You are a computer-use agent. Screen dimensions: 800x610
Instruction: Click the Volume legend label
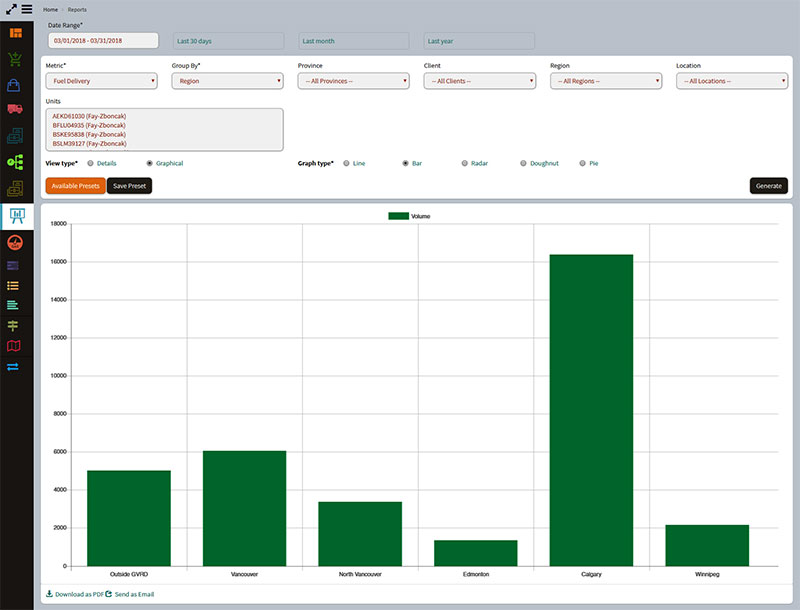[x=420, y=216]
